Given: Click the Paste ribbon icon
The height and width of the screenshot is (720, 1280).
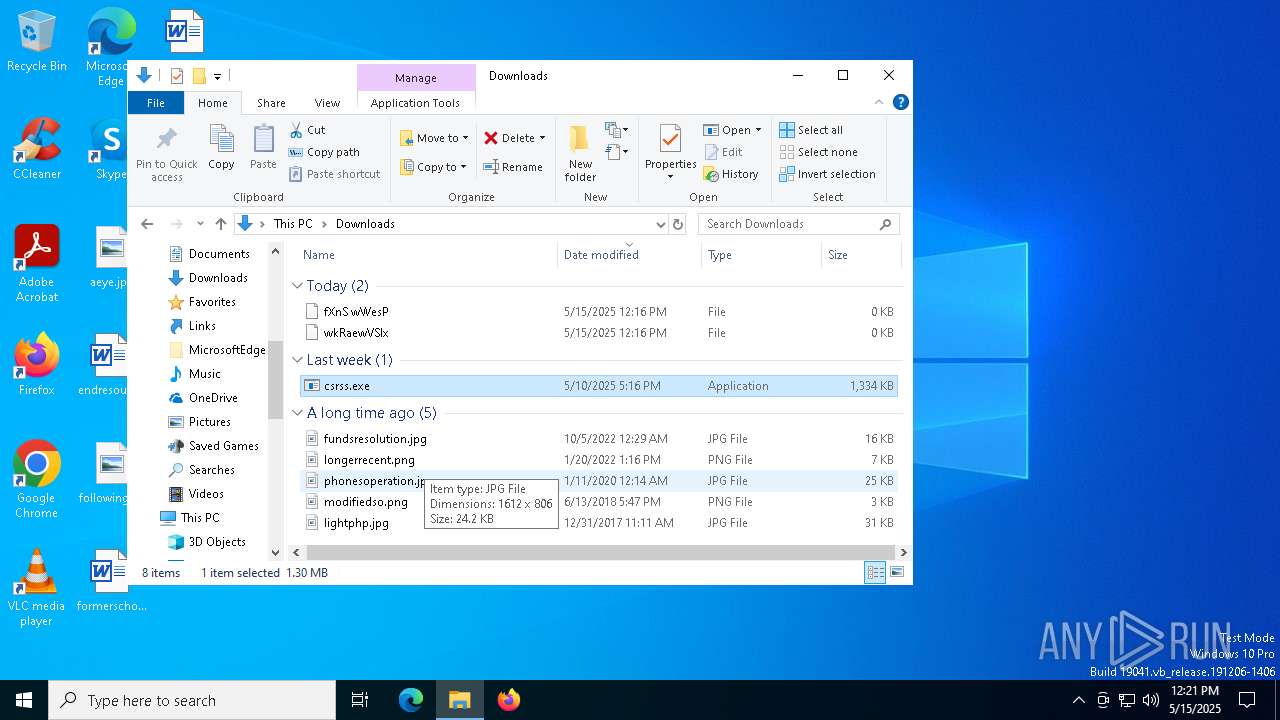Looking at the screenshot, I should point(263,148).
